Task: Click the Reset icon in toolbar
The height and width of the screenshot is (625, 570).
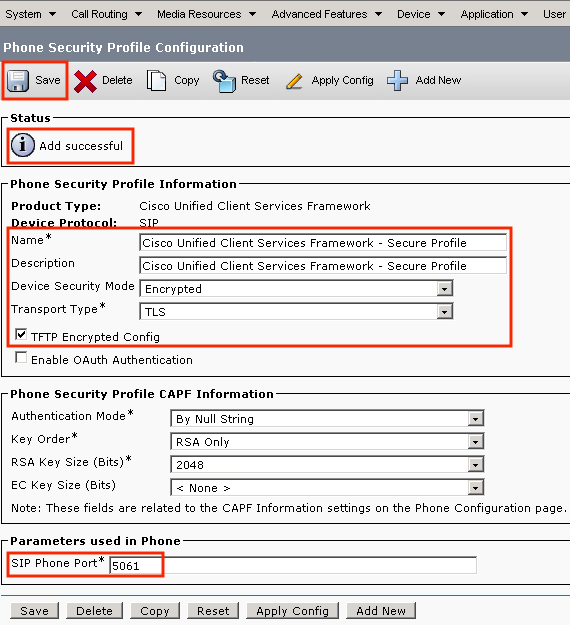Action: point(224,81)
